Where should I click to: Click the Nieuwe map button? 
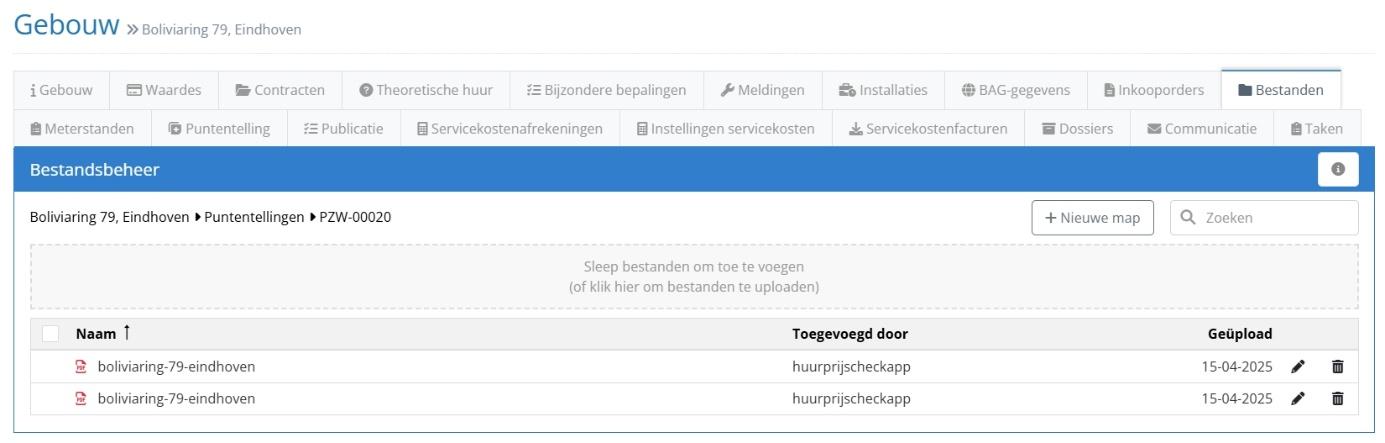click(x=1092, y=218)
